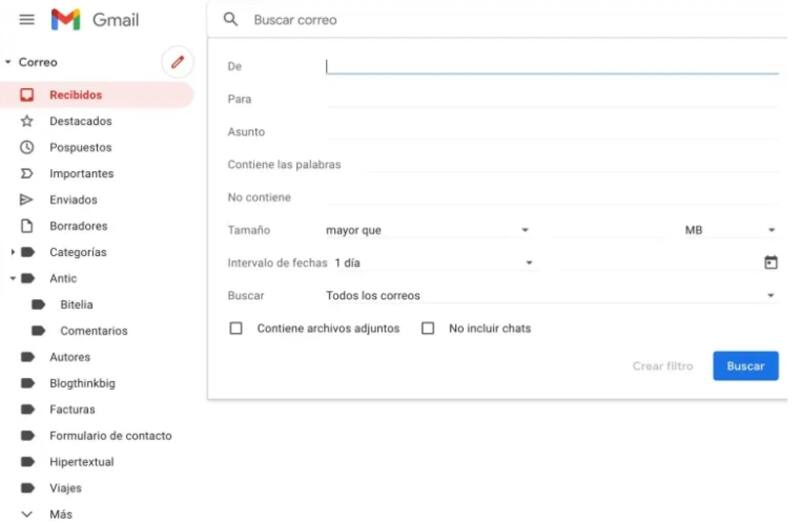Open the Recibidos inbox folder
Viewport: 800px width, 526px height.
(x=76, y=95)
